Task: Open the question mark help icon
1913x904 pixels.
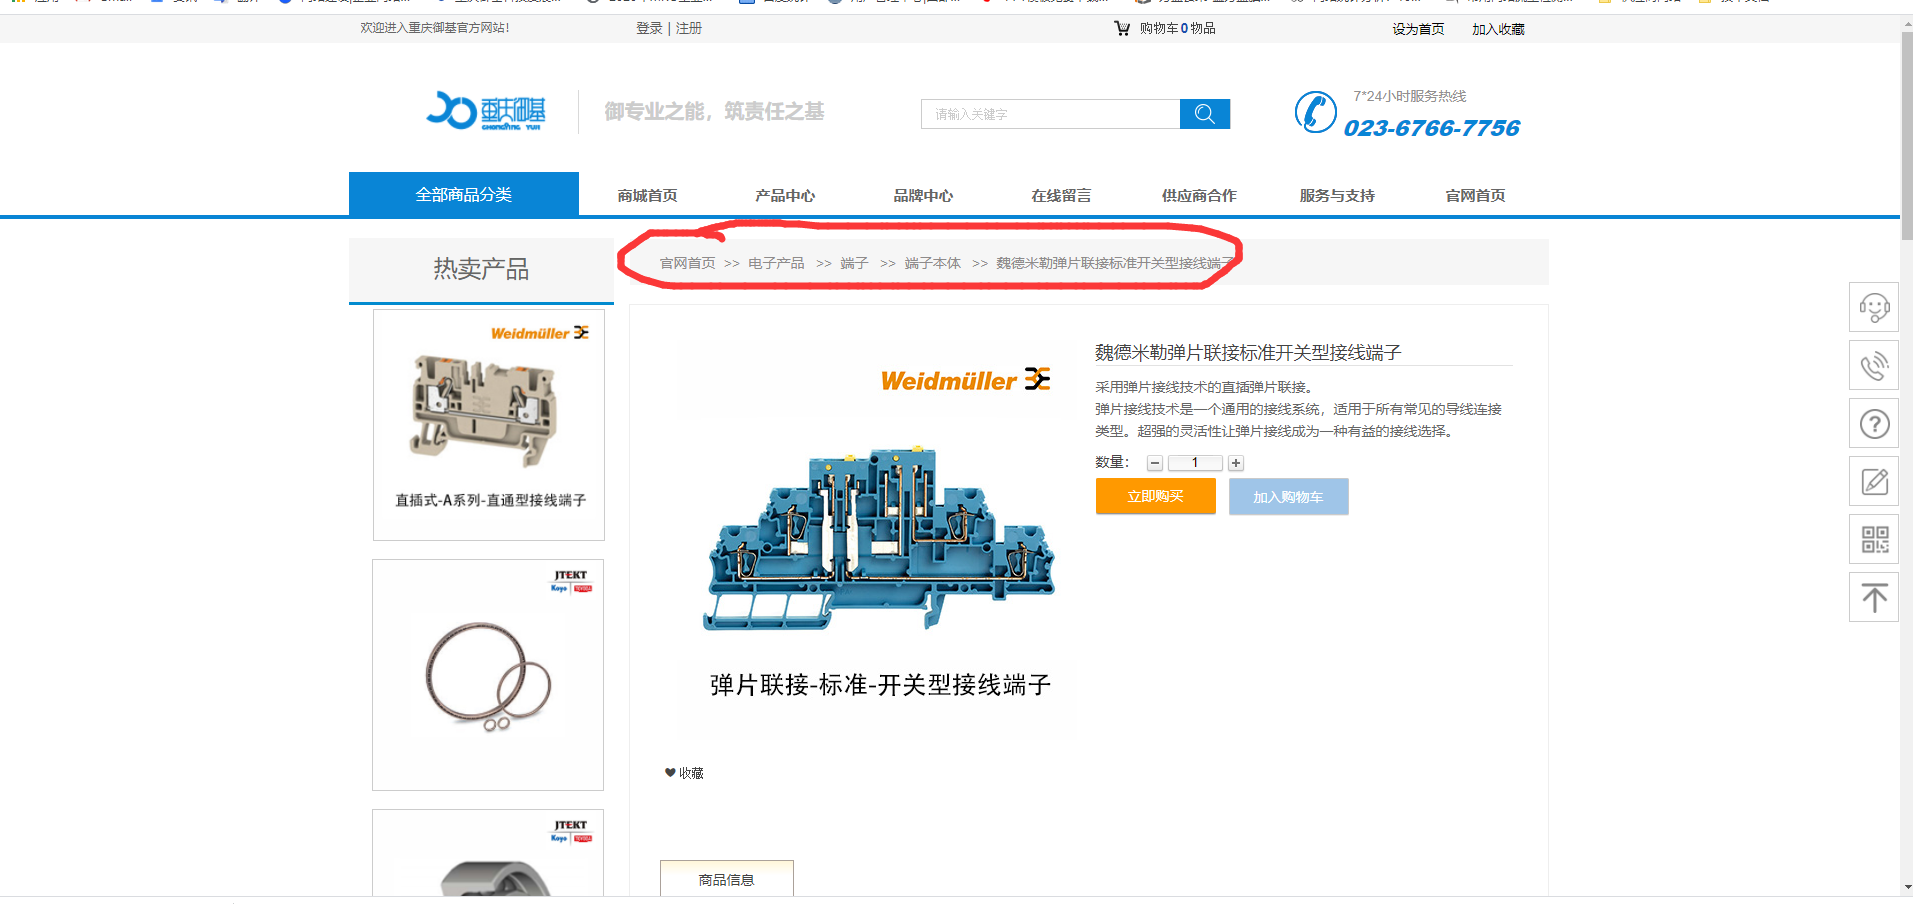Action: (x=1874, y=423)
